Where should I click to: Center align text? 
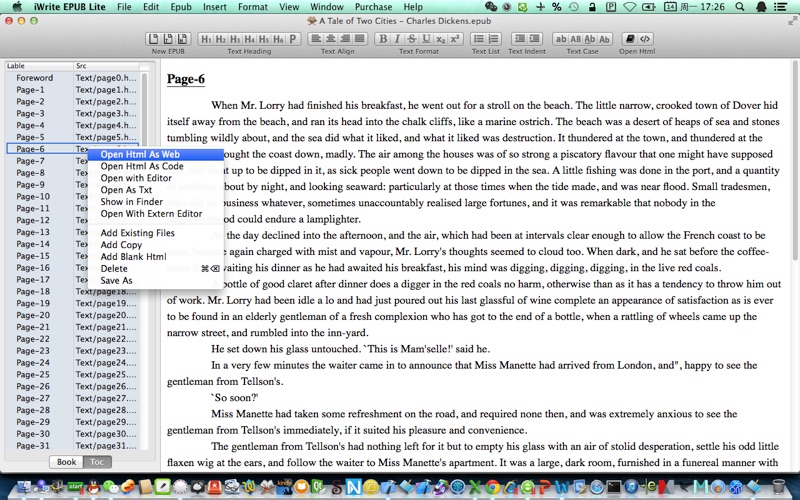(x=331, y=39)
